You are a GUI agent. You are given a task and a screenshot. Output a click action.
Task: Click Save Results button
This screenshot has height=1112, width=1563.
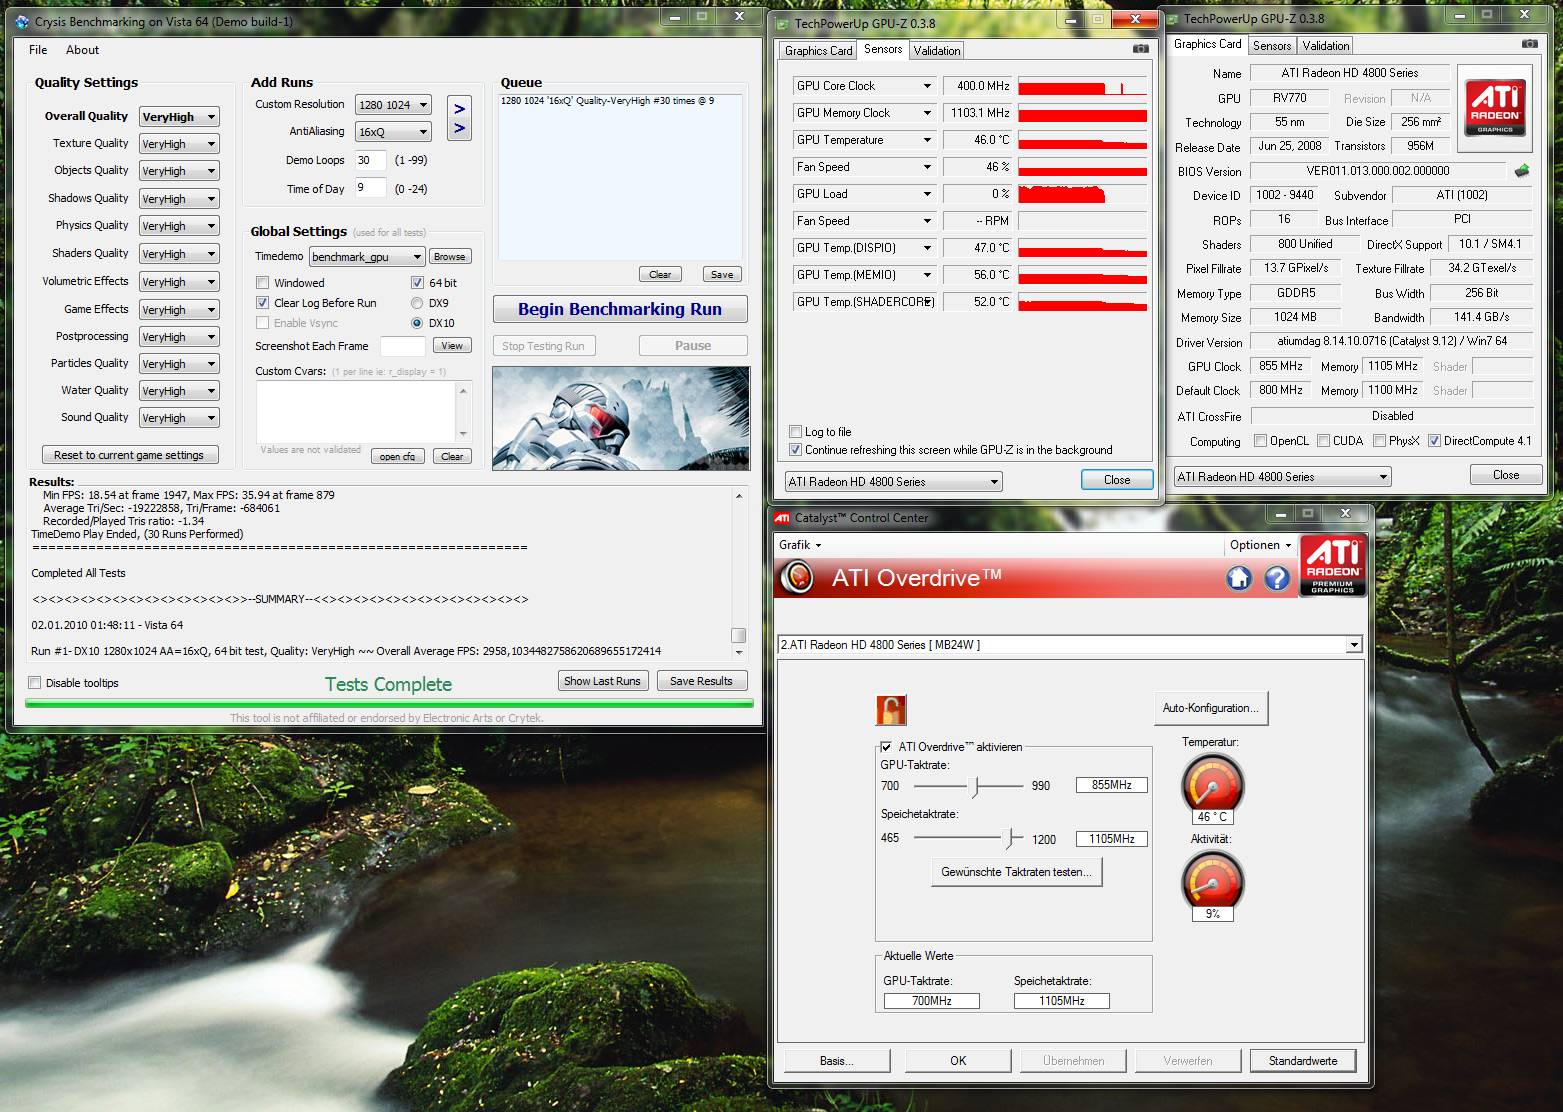click(701, 681)
